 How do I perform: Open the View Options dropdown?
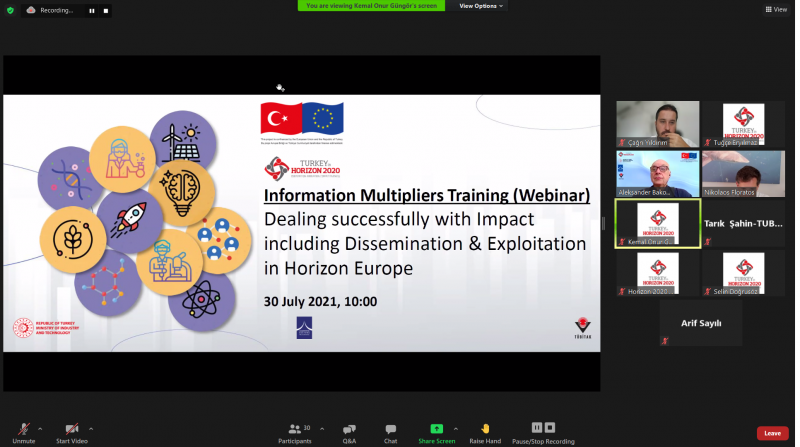pos(481,6)
